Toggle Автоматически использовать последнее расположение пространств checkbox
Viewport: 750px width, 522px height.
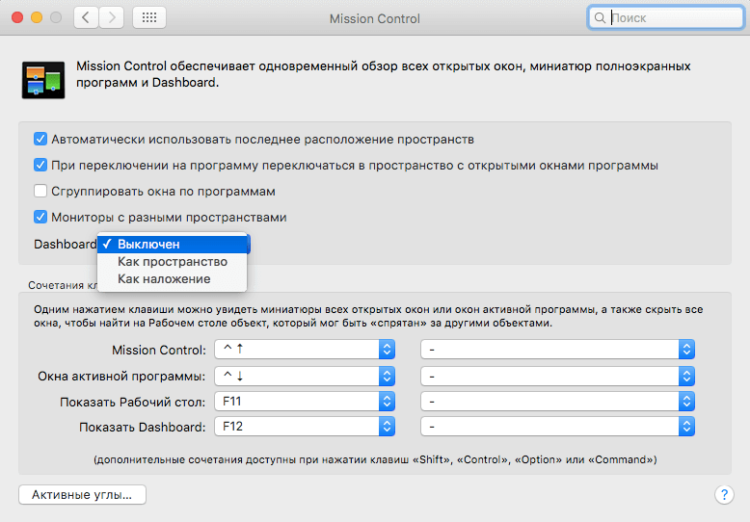coord(40,139)
